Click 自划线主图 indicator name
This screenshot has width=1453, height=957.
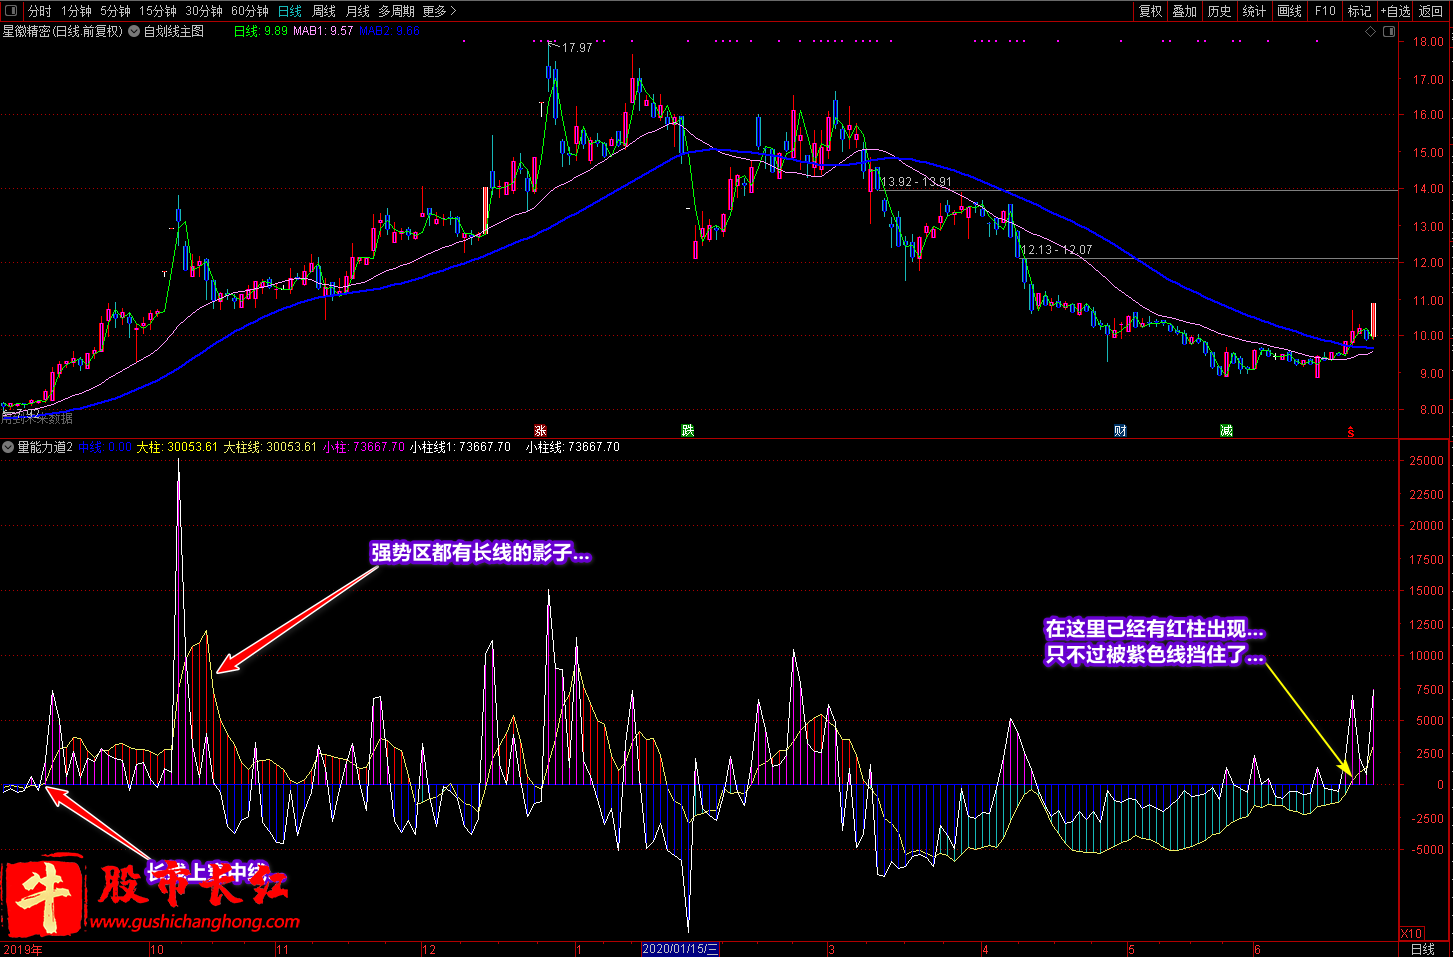(x=174, y=31)
